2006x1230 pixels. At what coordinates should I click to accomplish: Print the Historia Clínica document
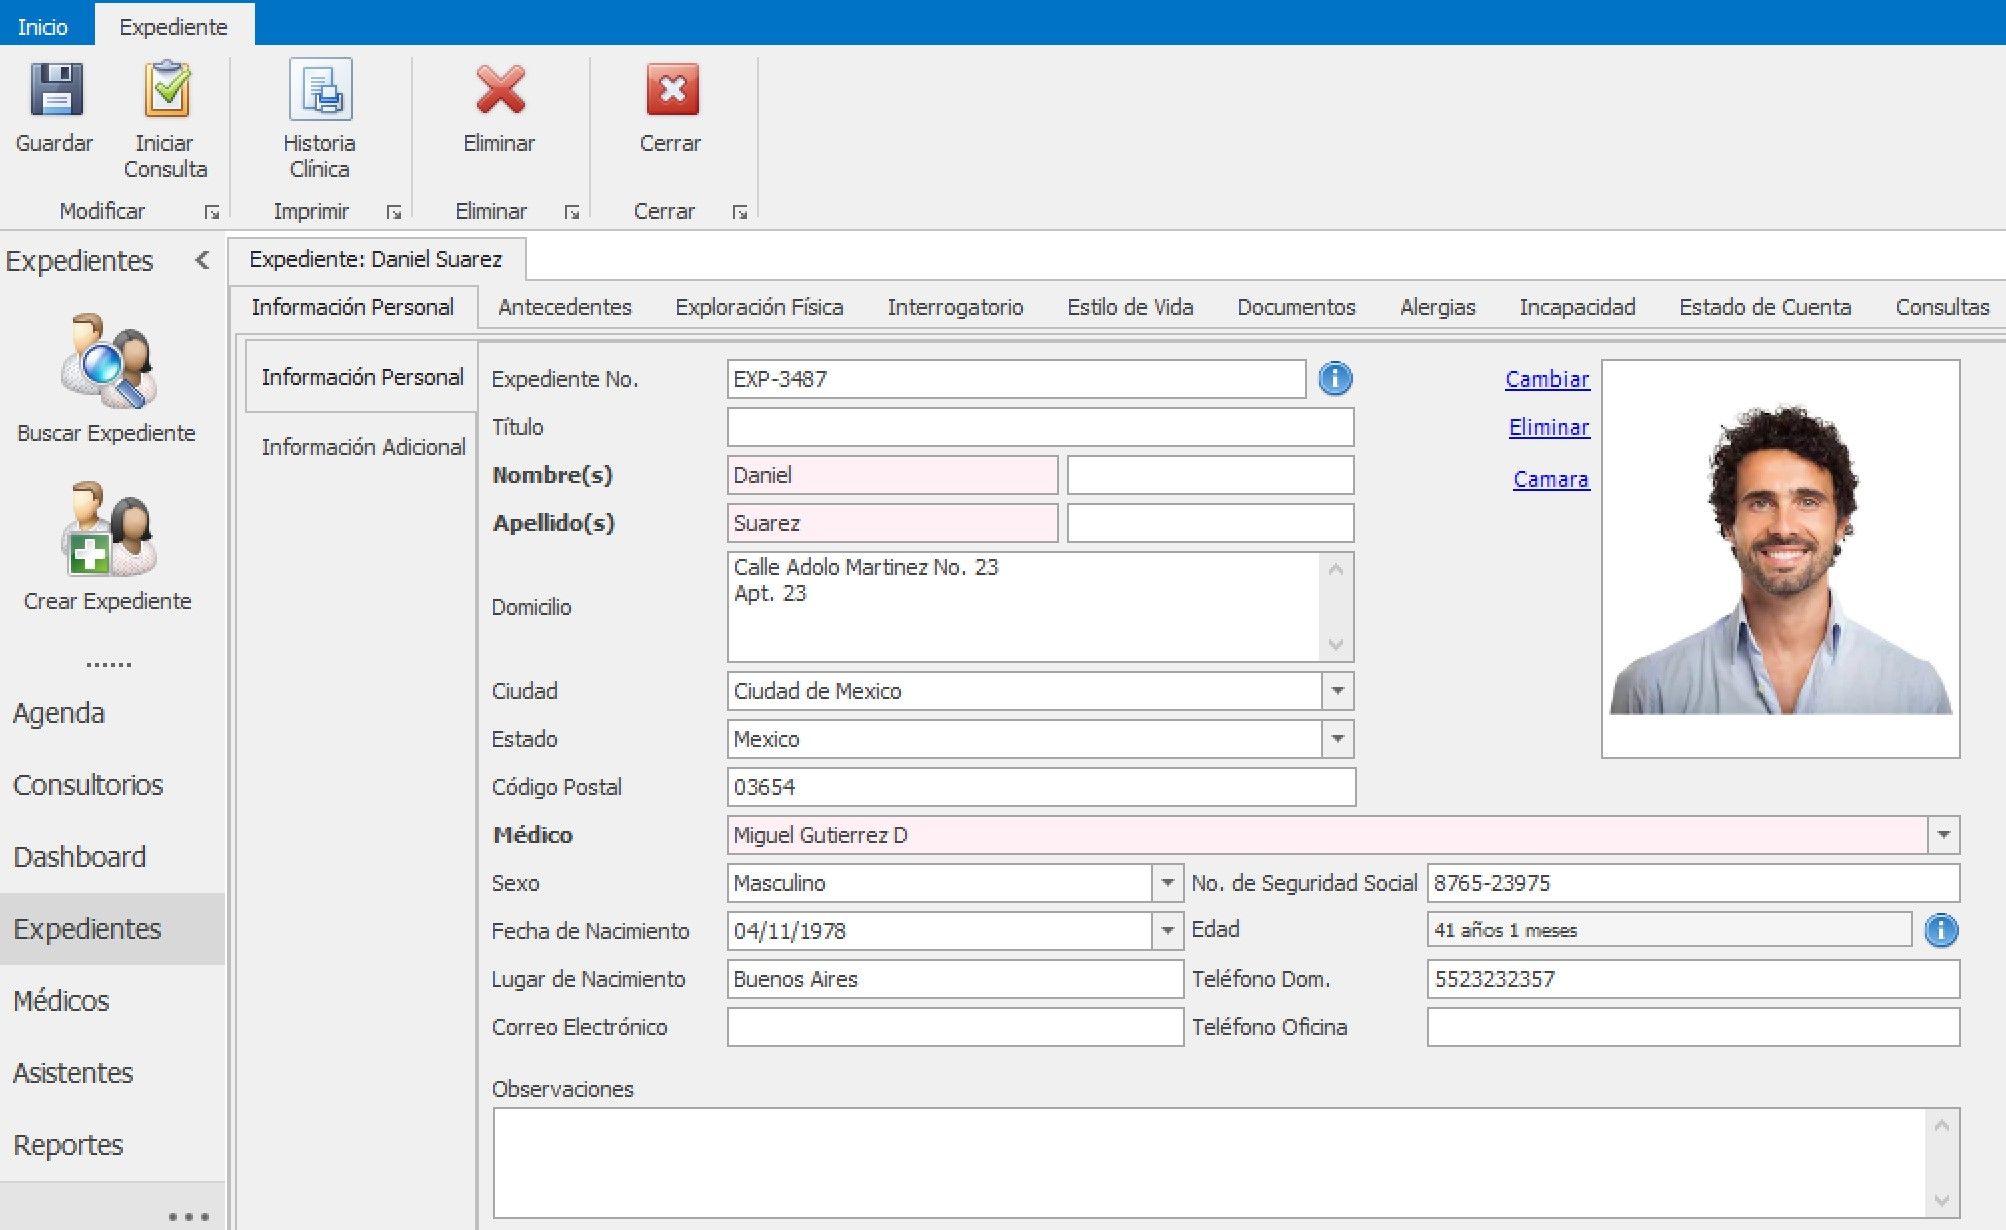pos(320,91)
